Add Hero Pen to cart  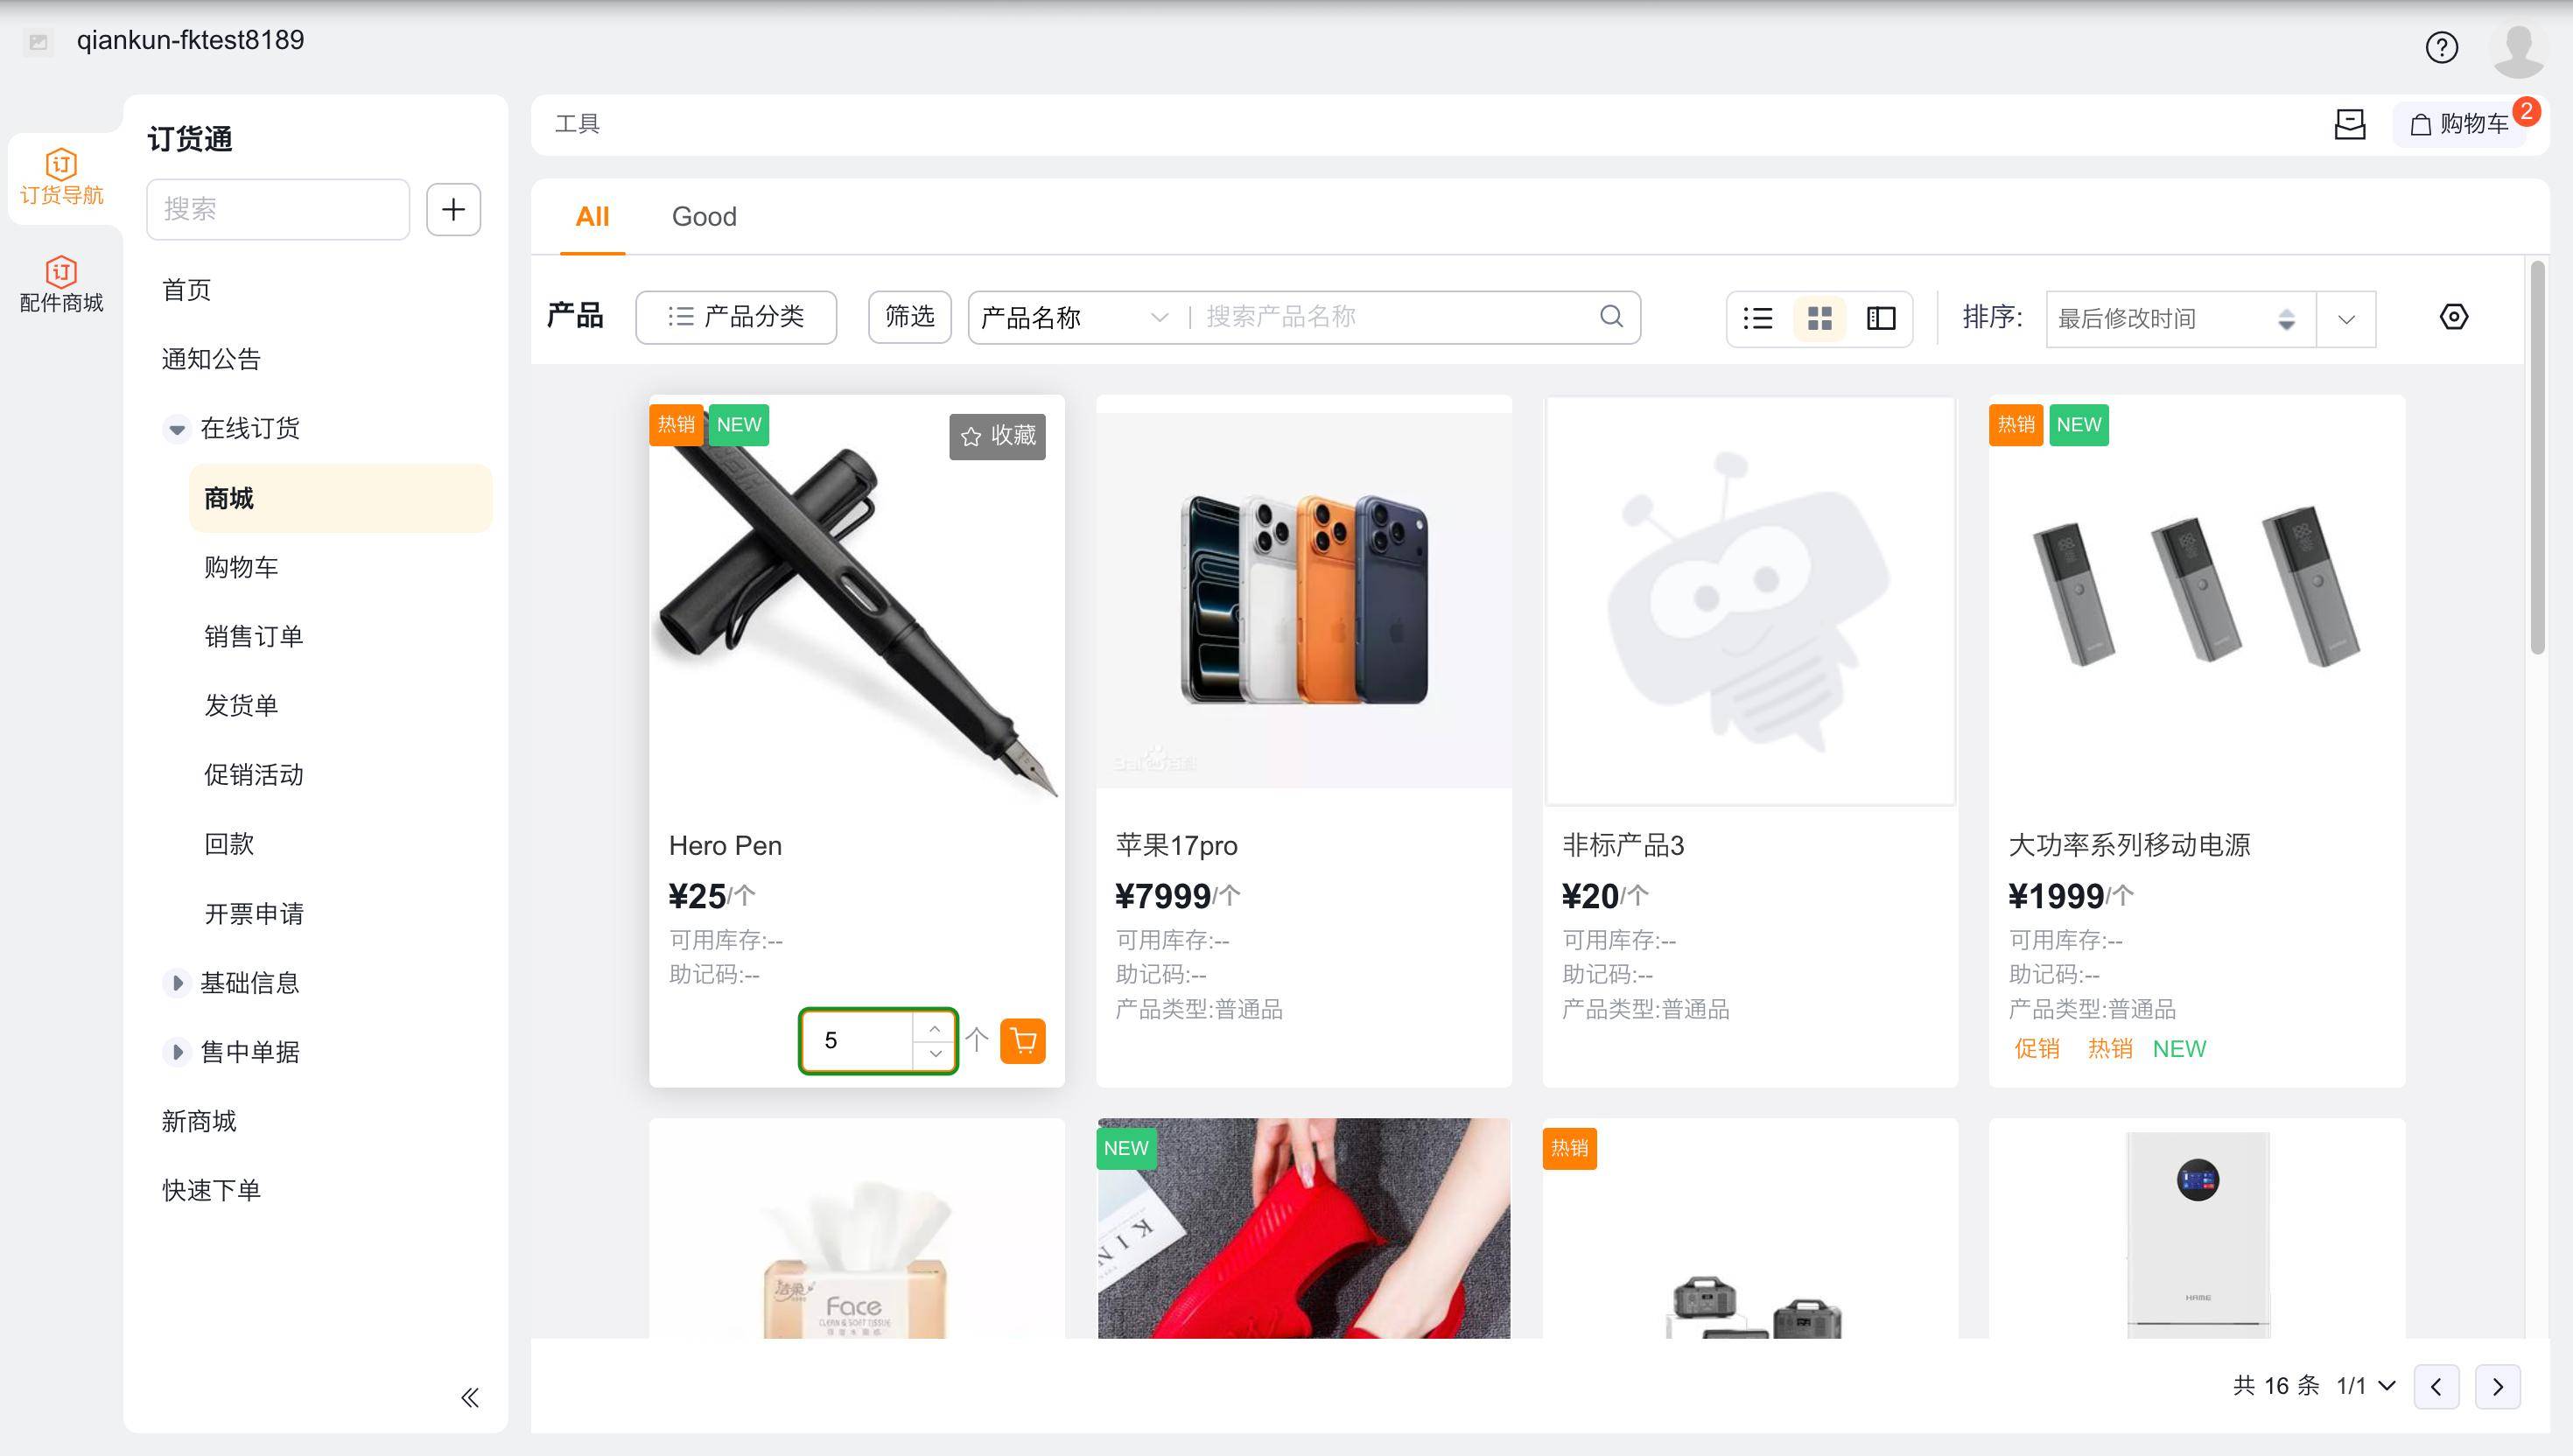(1022, 1041)
